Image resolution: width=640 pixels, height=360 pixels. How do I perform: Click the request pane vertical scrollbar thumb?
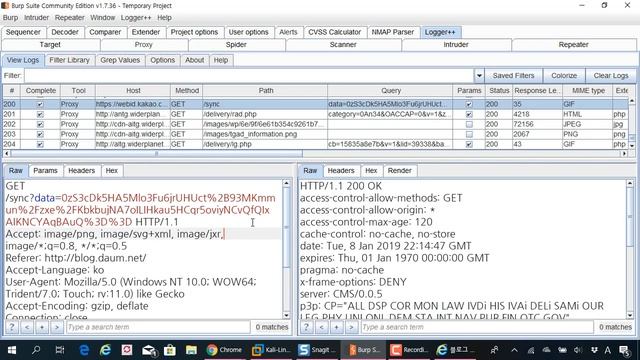pyautogui.click(x=286, y=226)
